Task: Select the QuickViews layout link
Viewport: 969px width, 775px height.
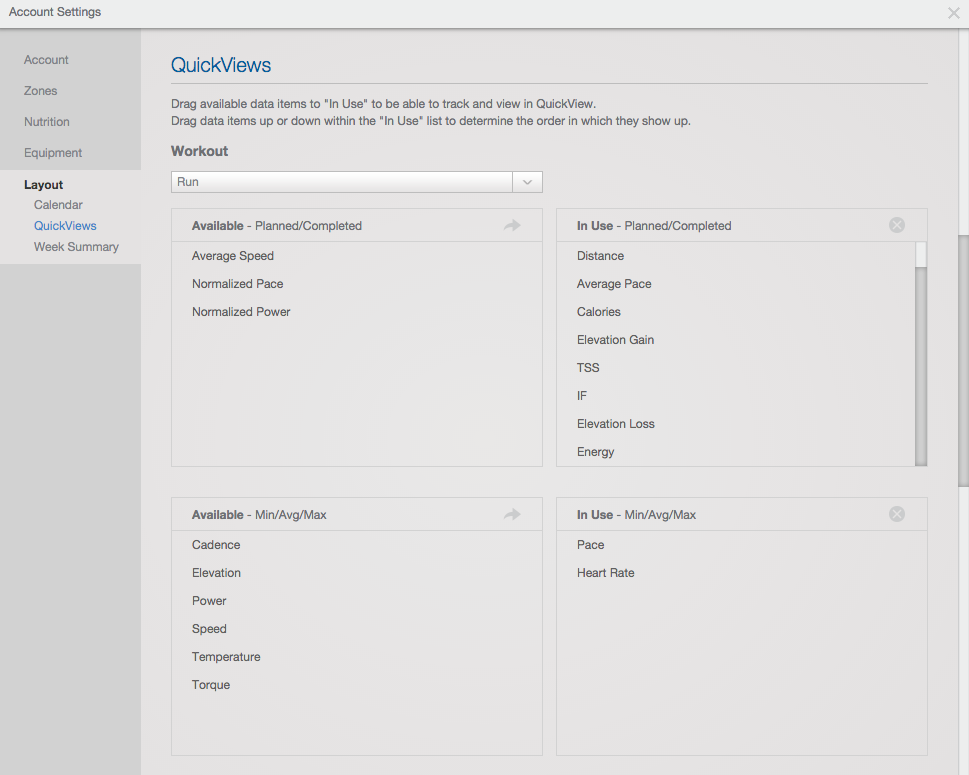Action: point(65,226)
